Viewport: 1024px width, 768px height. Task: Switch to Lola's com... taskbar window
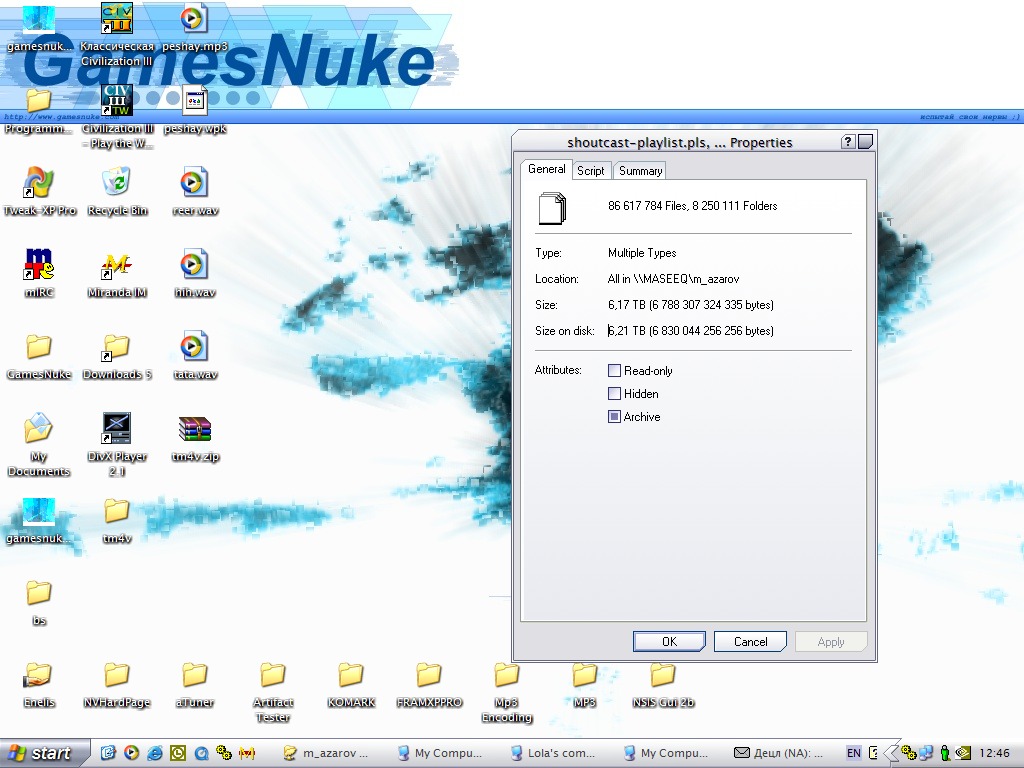point(554,753)
